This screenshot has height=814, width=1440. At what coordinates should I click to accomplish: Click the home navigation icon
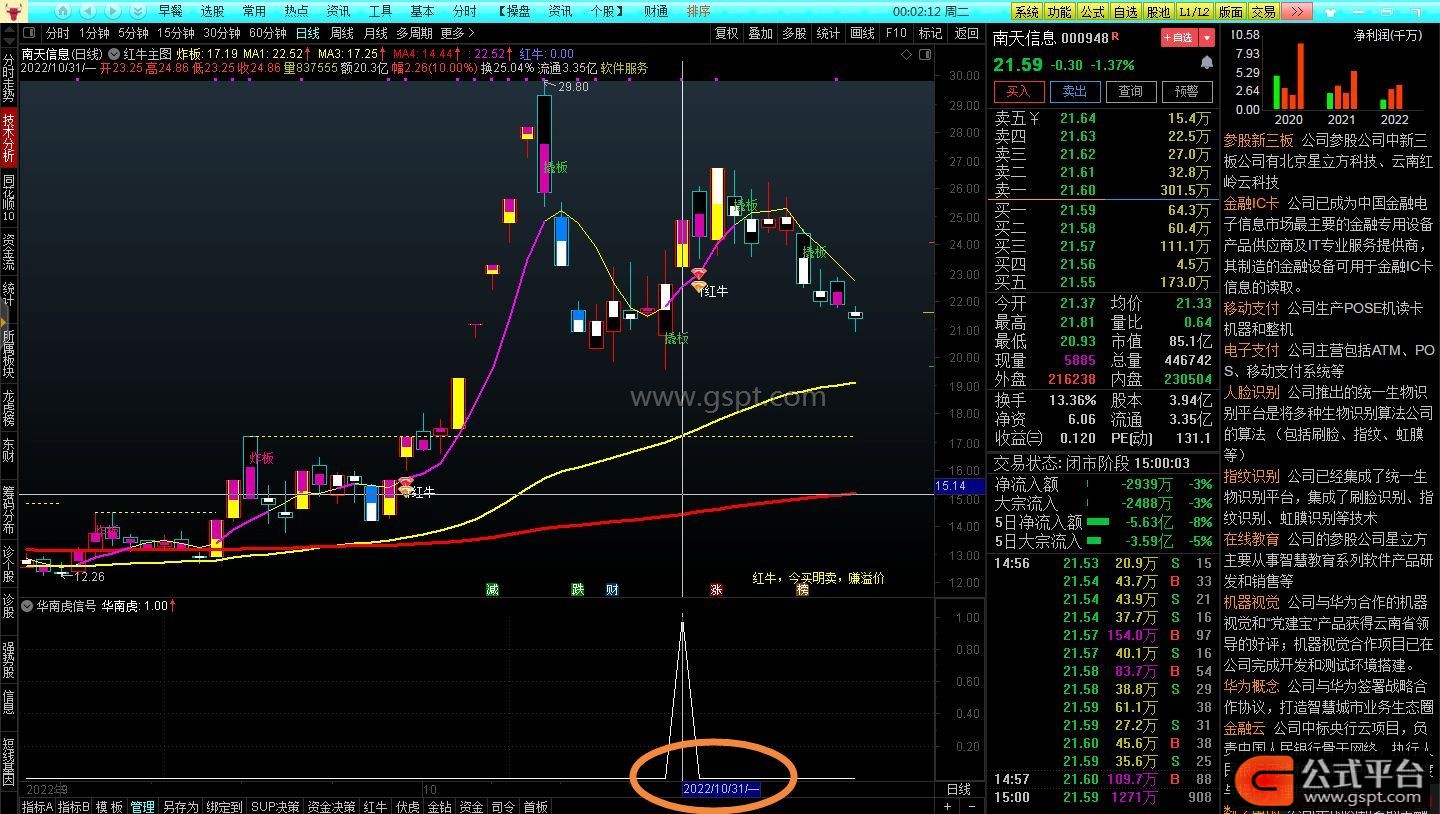[62, 11]
